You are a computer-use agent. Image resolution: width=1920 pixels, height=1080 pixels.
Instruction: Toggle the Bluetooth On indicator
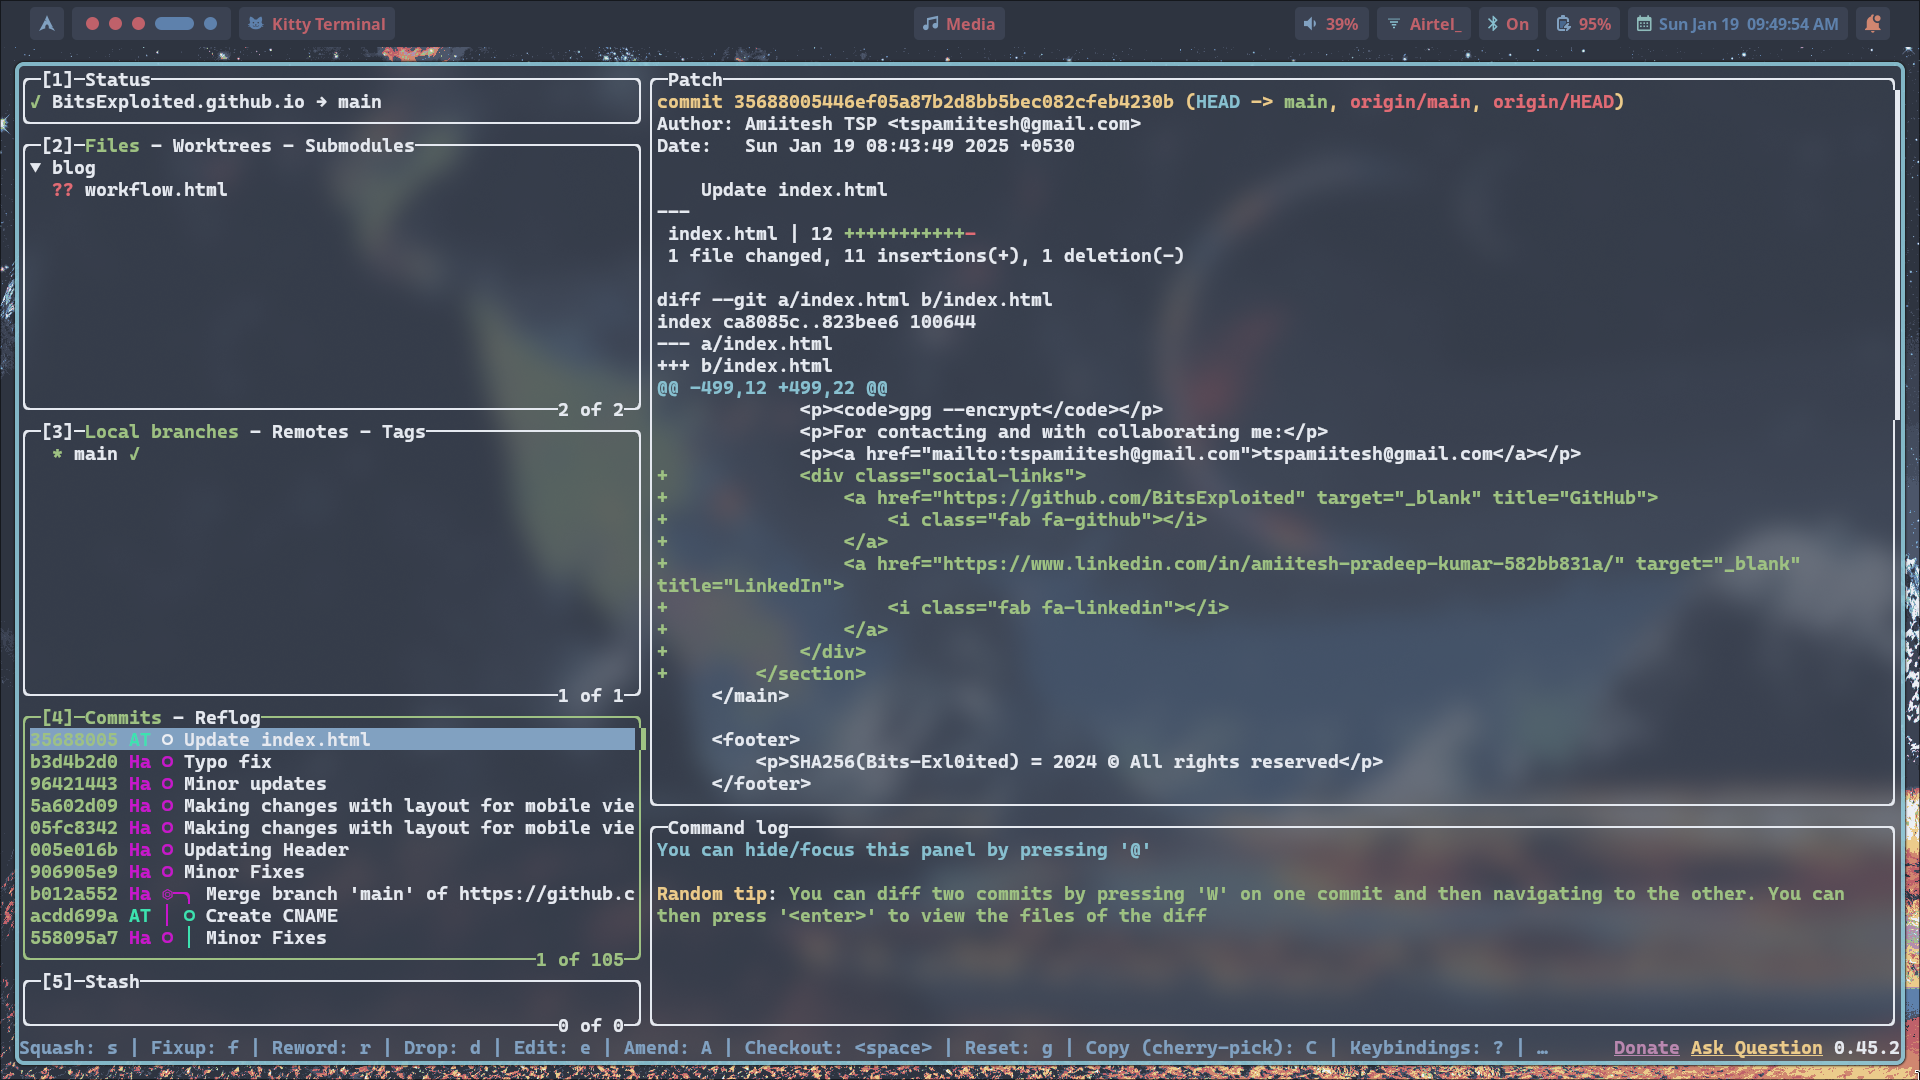[1507, 24]
